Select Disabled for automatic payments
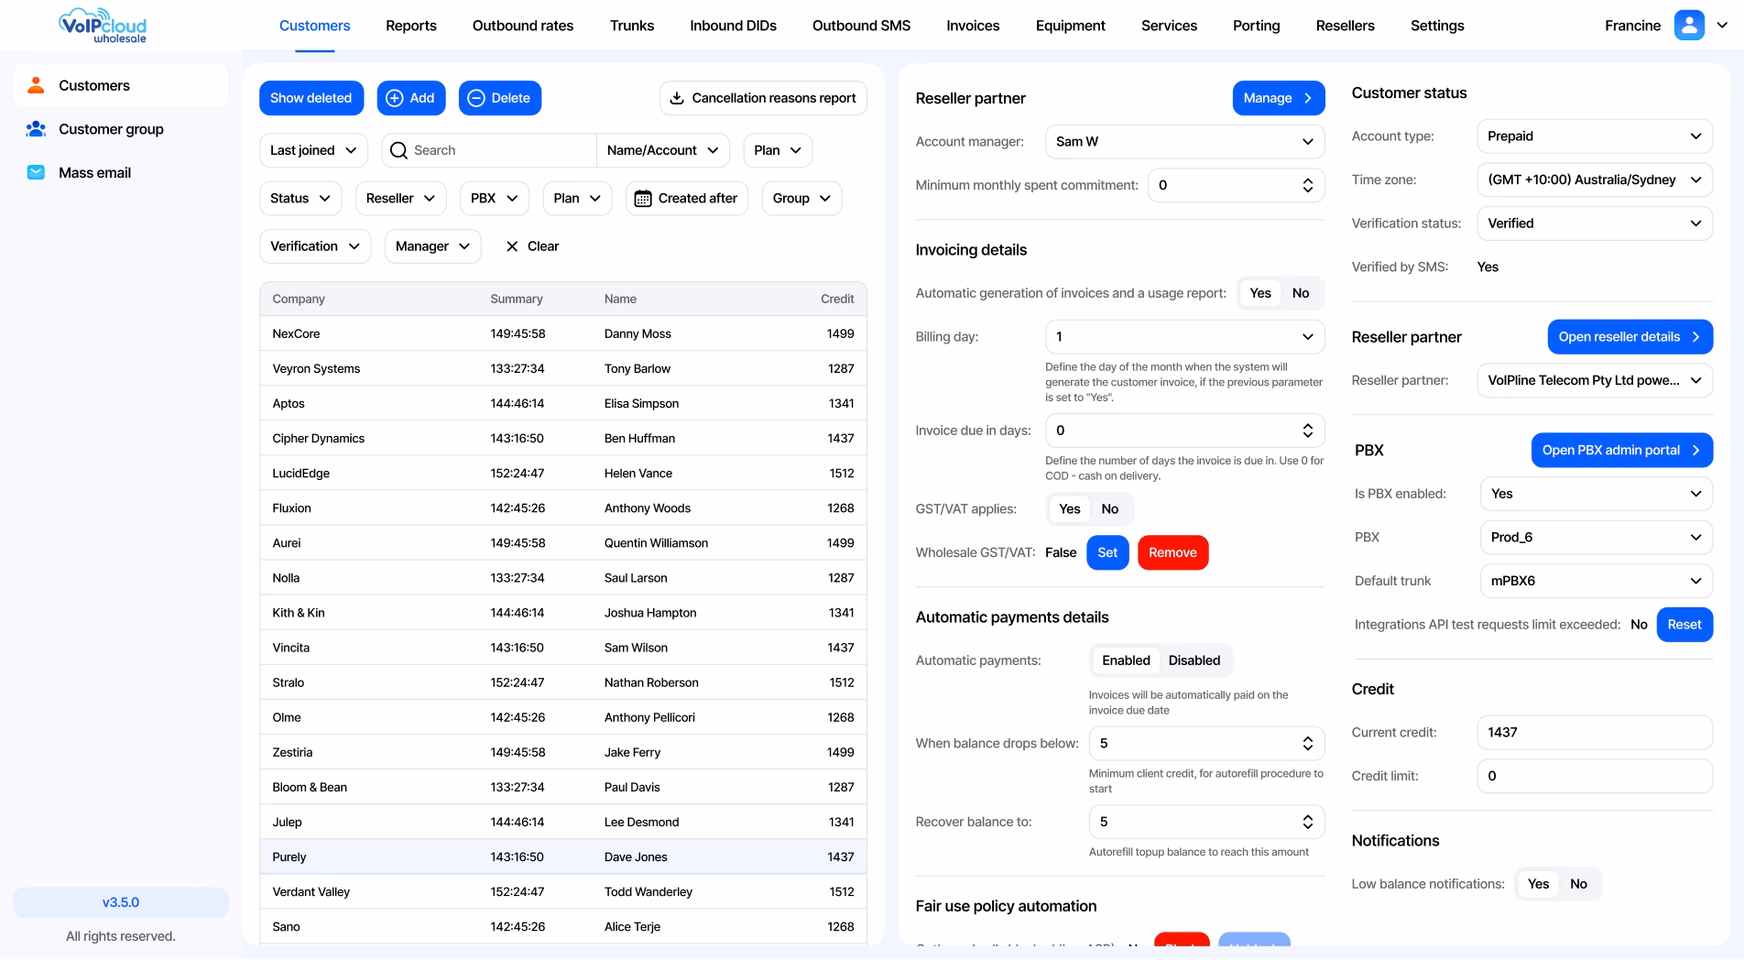 (1194, 660)
